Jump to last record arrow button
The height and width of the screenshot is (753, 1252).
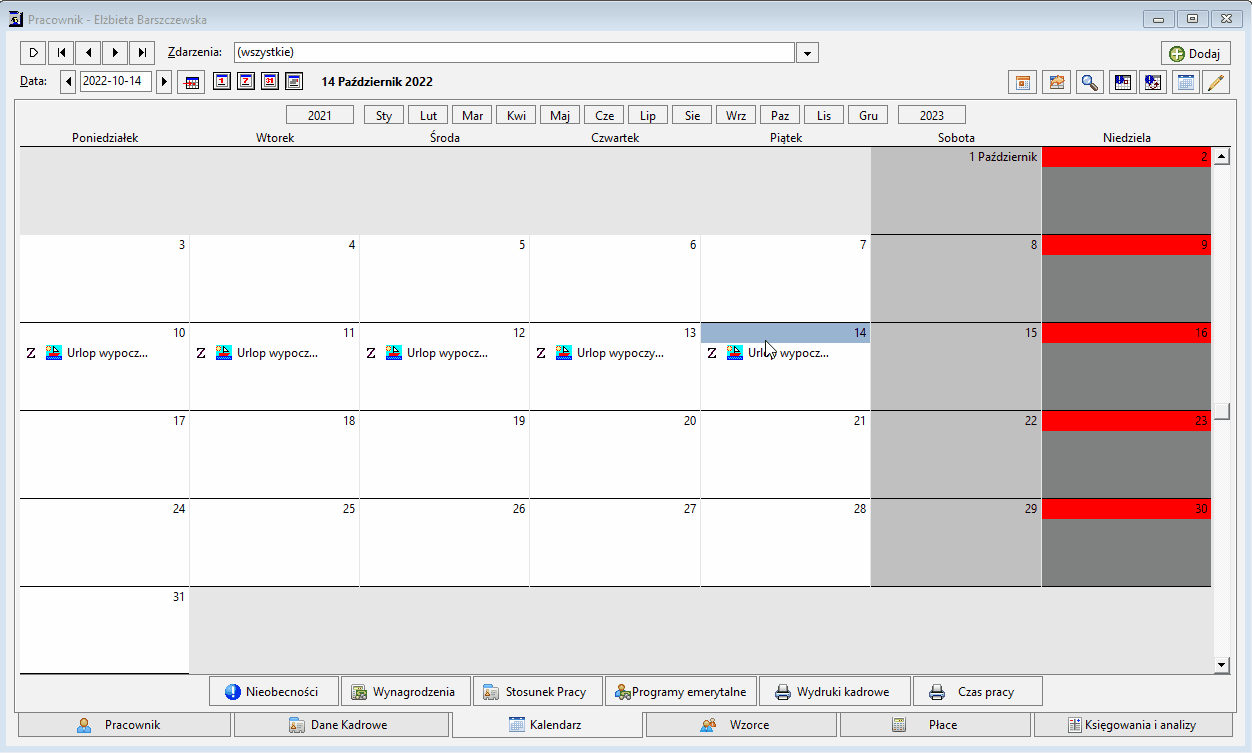(143, 52)
